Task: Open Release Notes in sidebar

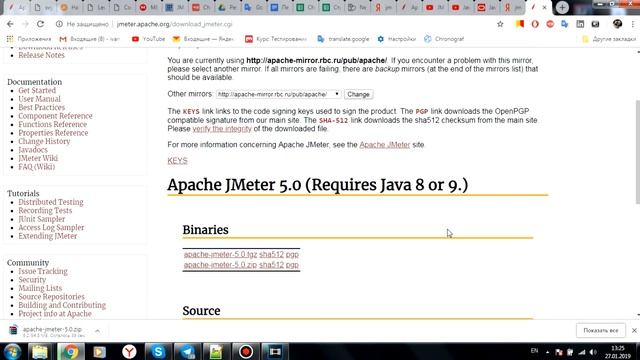Action: point(41,55)
